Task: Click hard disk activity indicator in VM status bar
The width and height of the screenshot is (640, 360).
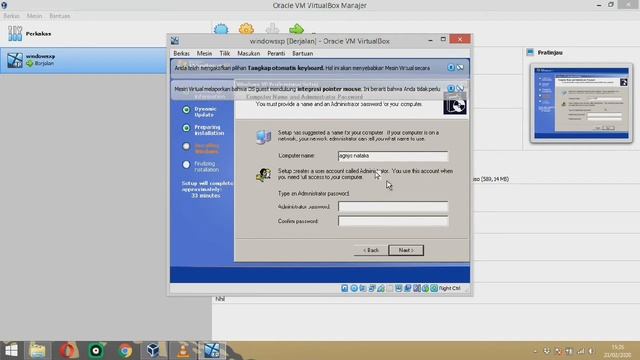Action: point(344,288)
